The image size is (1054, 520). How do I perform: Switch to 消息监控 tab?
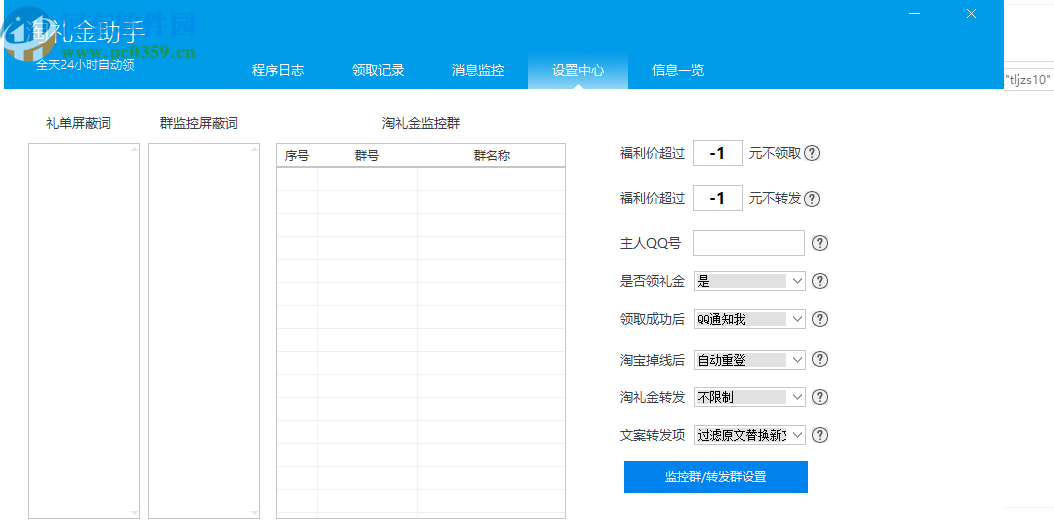click(x=478, y=71)
